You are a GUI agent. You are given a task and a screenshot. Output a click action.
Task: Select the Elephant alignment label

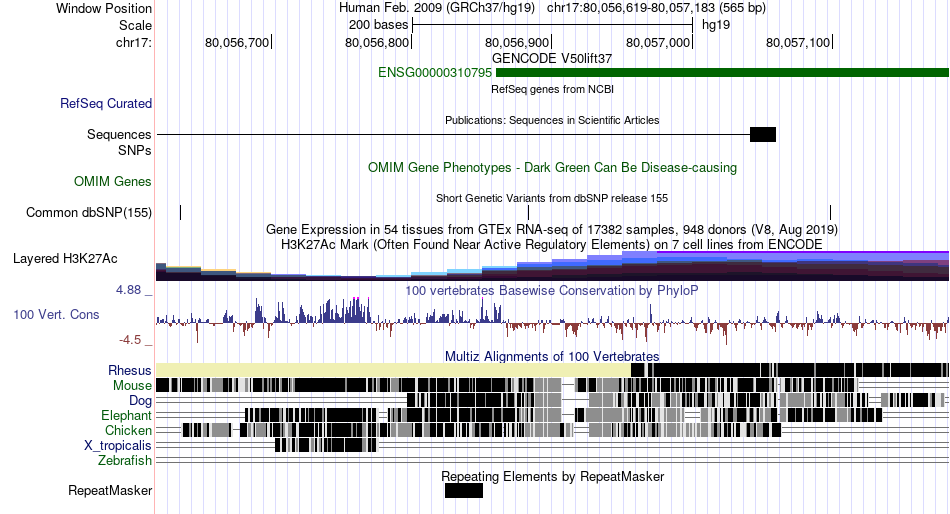click(127, 416)
